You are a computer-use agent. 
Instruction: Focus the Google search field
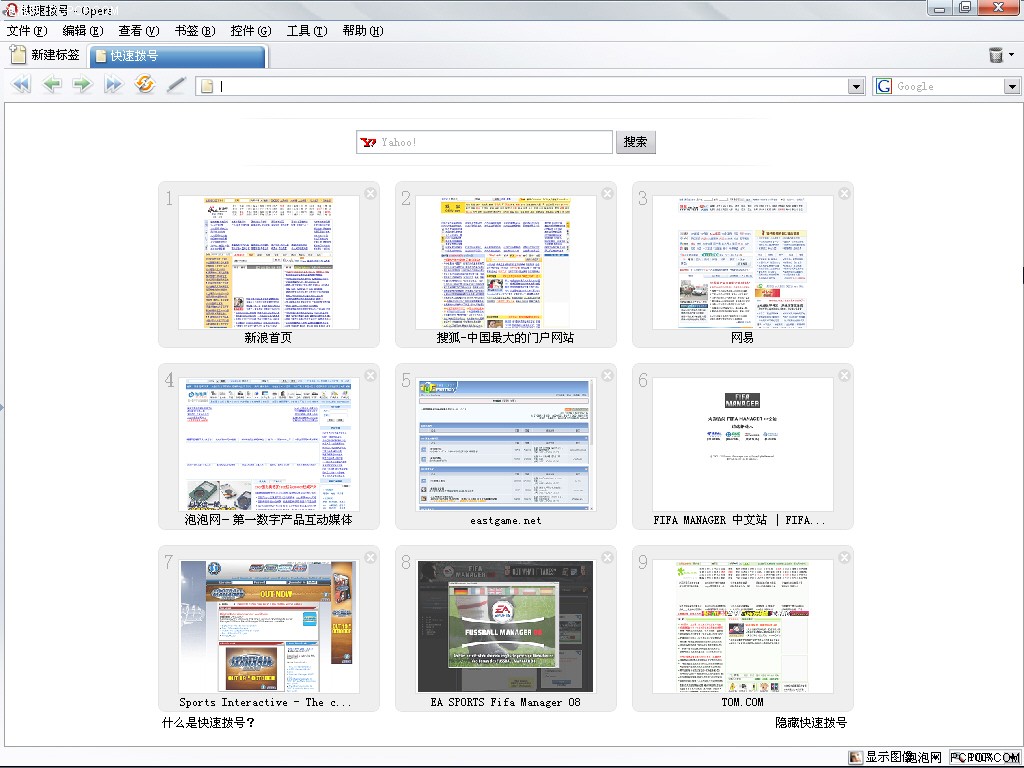(946, 86)
